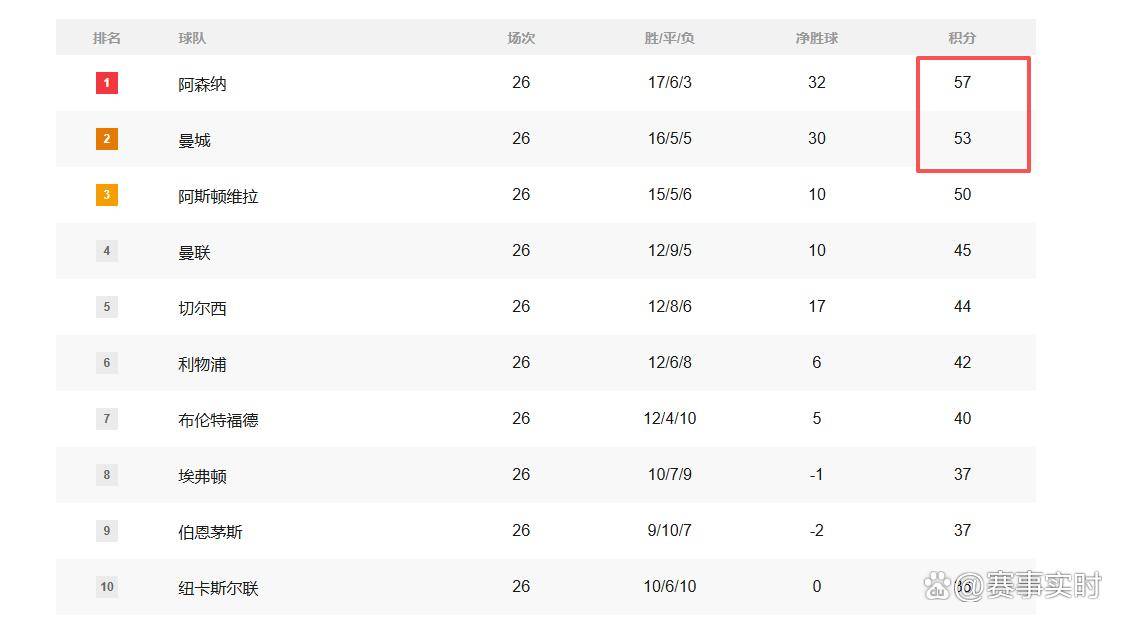The height and width of the screenshot is (624, 1124).
Task: Click the rank 6 badge
Action: [107, 363]
